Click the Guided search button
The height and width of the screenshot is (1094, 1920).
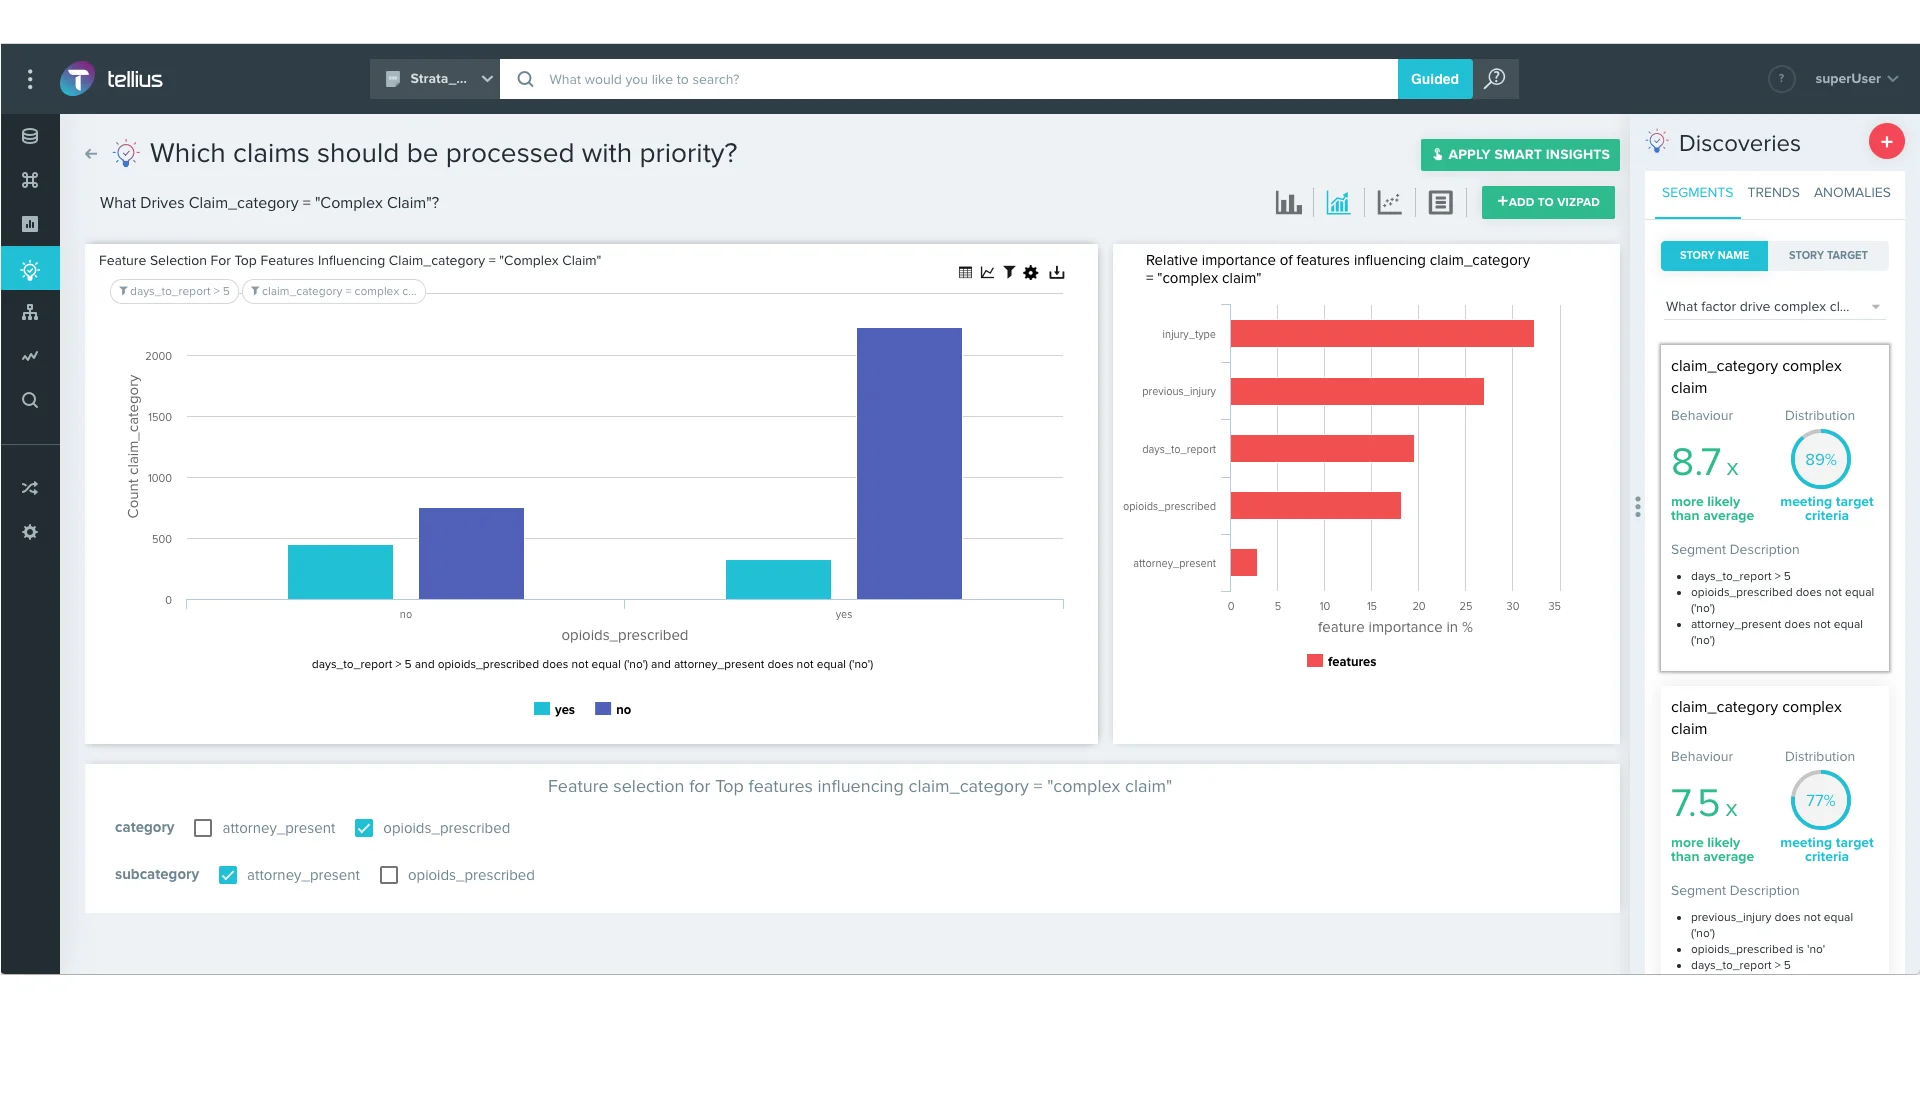coord(1434,79)
